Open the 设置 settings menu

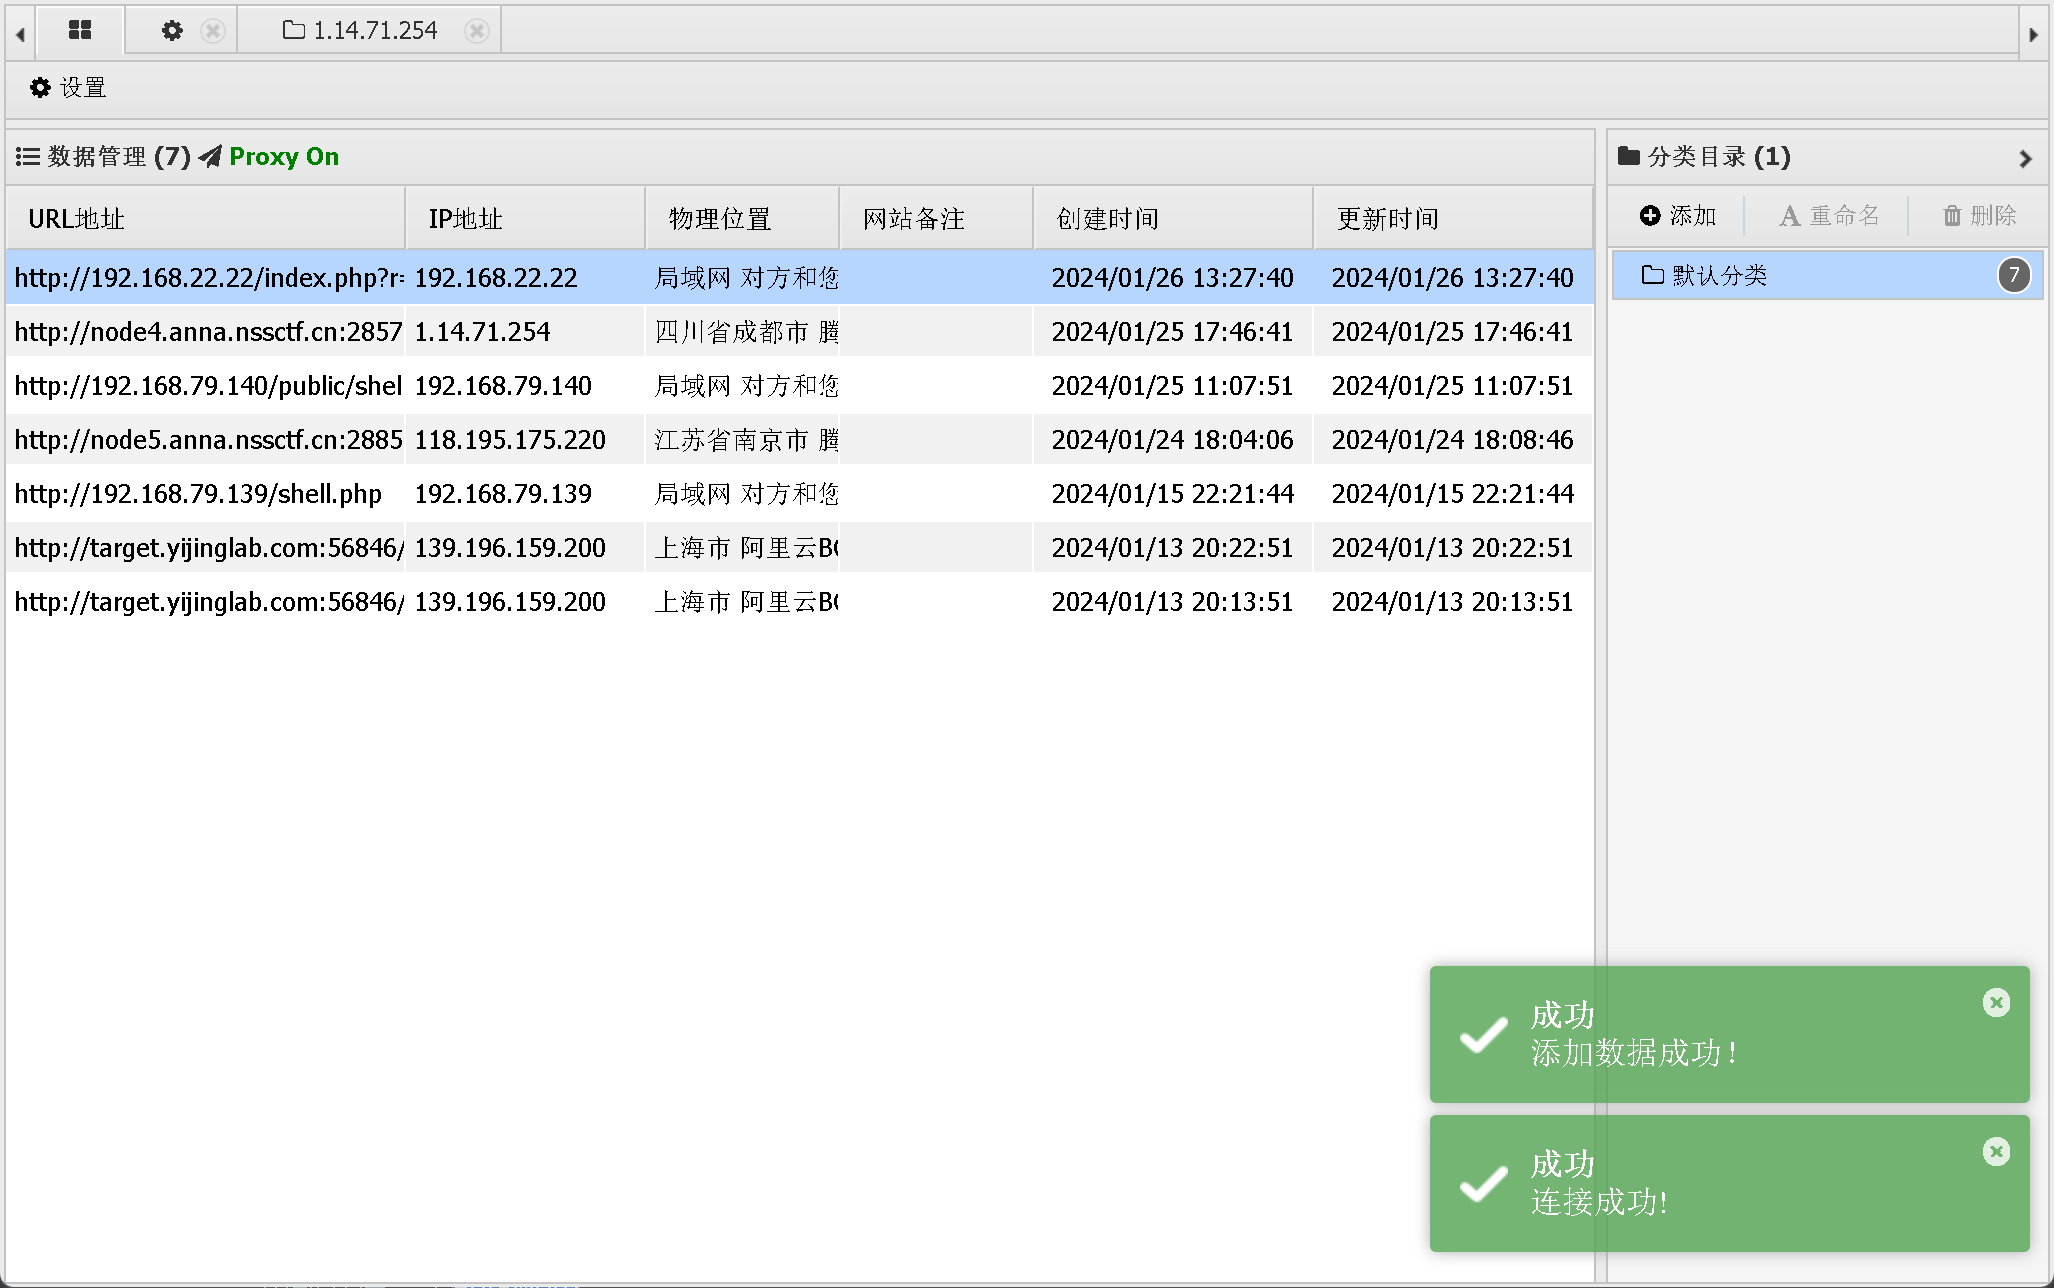[68, 88]
